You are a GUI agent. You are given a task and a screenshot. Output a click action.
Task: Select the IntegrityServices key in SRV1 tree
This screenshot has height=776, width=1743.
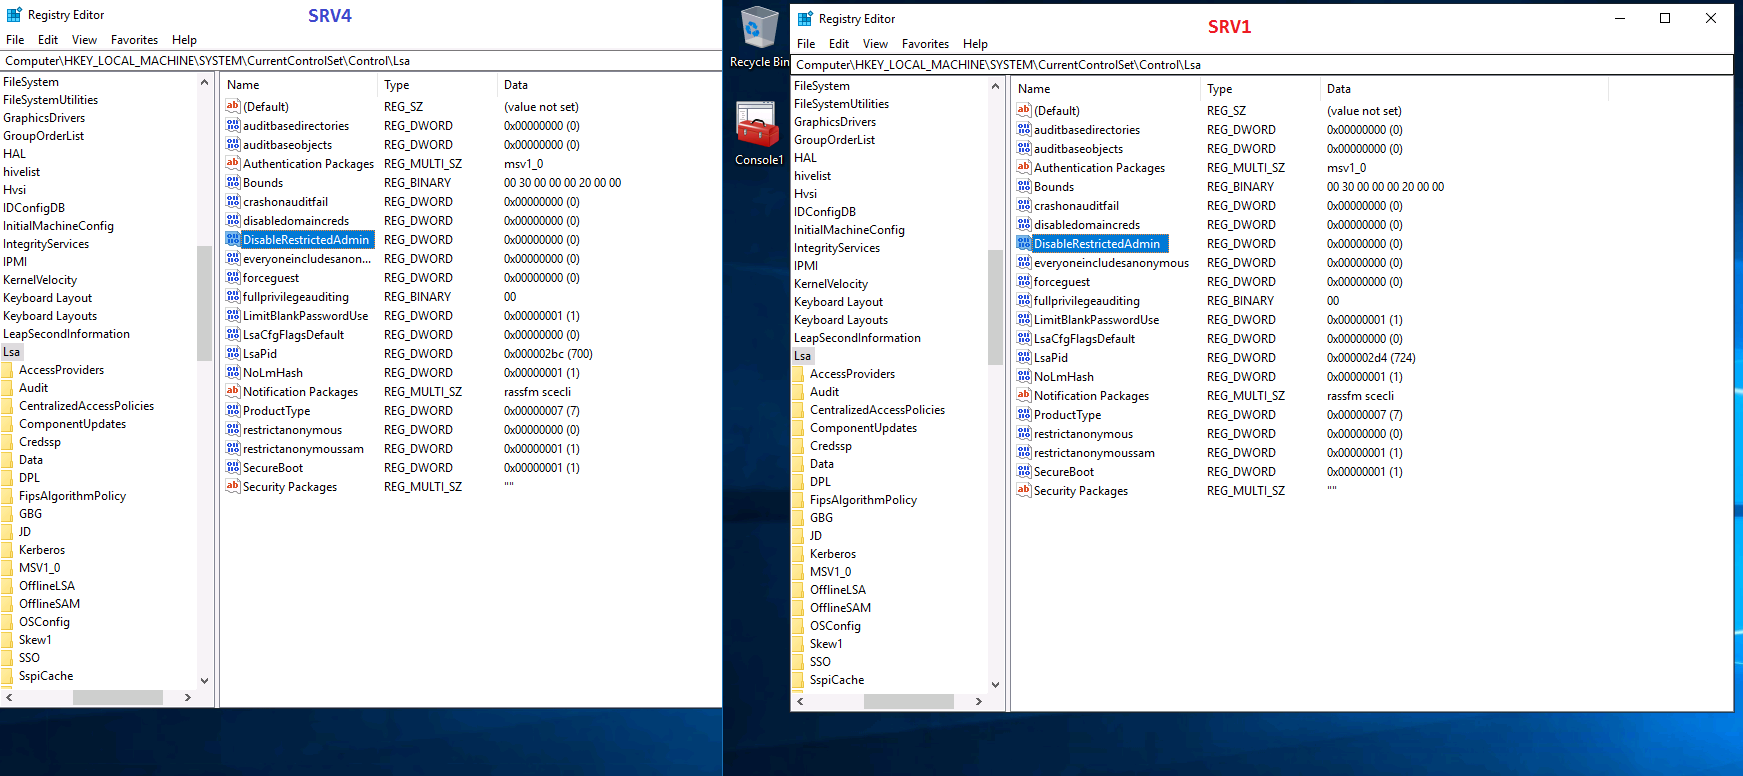[x=837, y=248]
